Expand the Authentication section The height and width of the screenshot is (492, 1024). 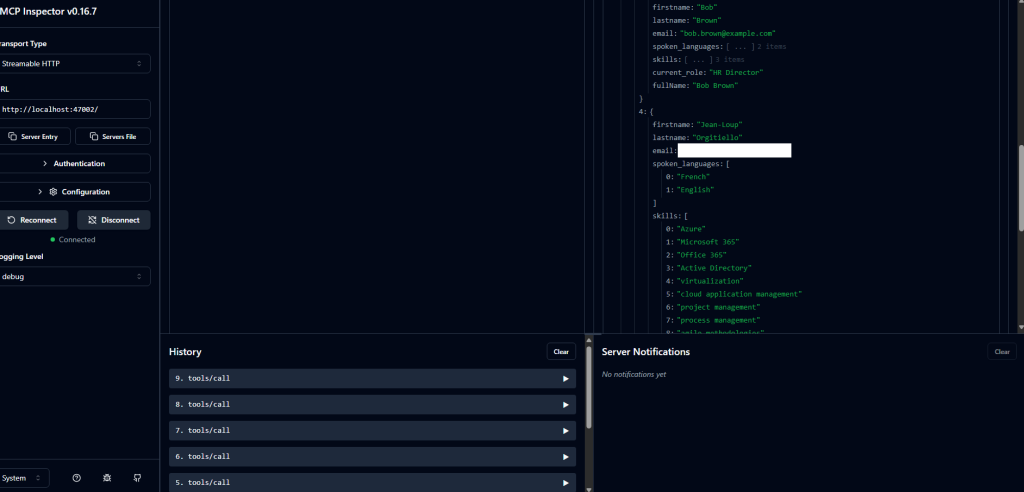(73, 163)
